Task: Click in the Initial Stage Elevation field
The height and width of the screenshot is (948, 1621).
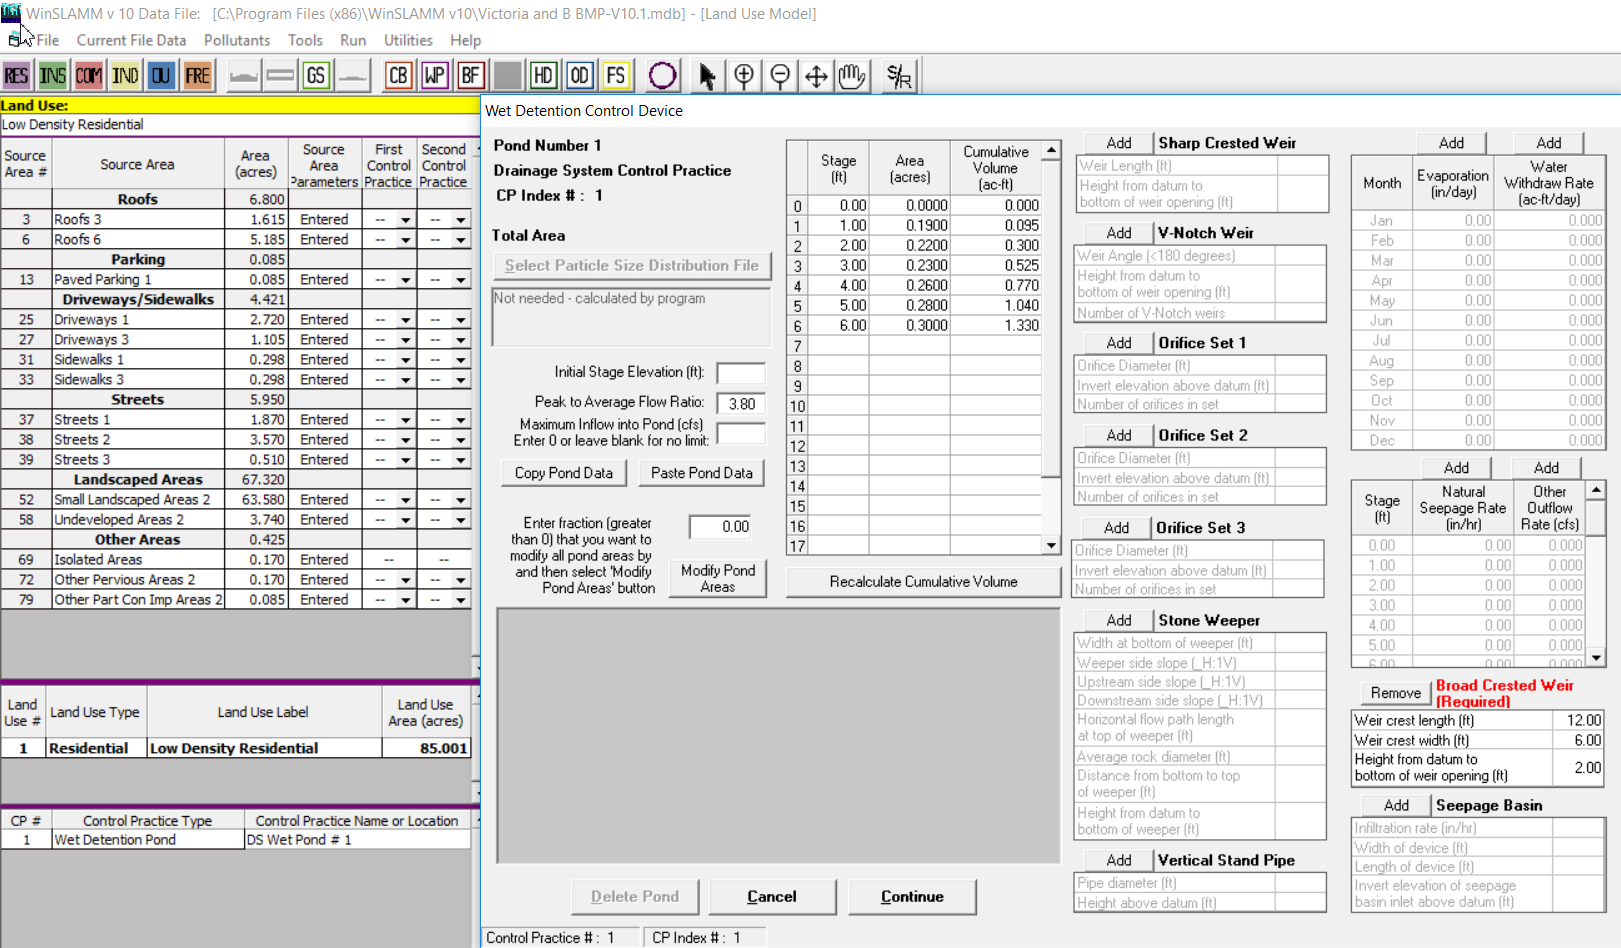Action: pyautogui.click(x=740, y=373)
